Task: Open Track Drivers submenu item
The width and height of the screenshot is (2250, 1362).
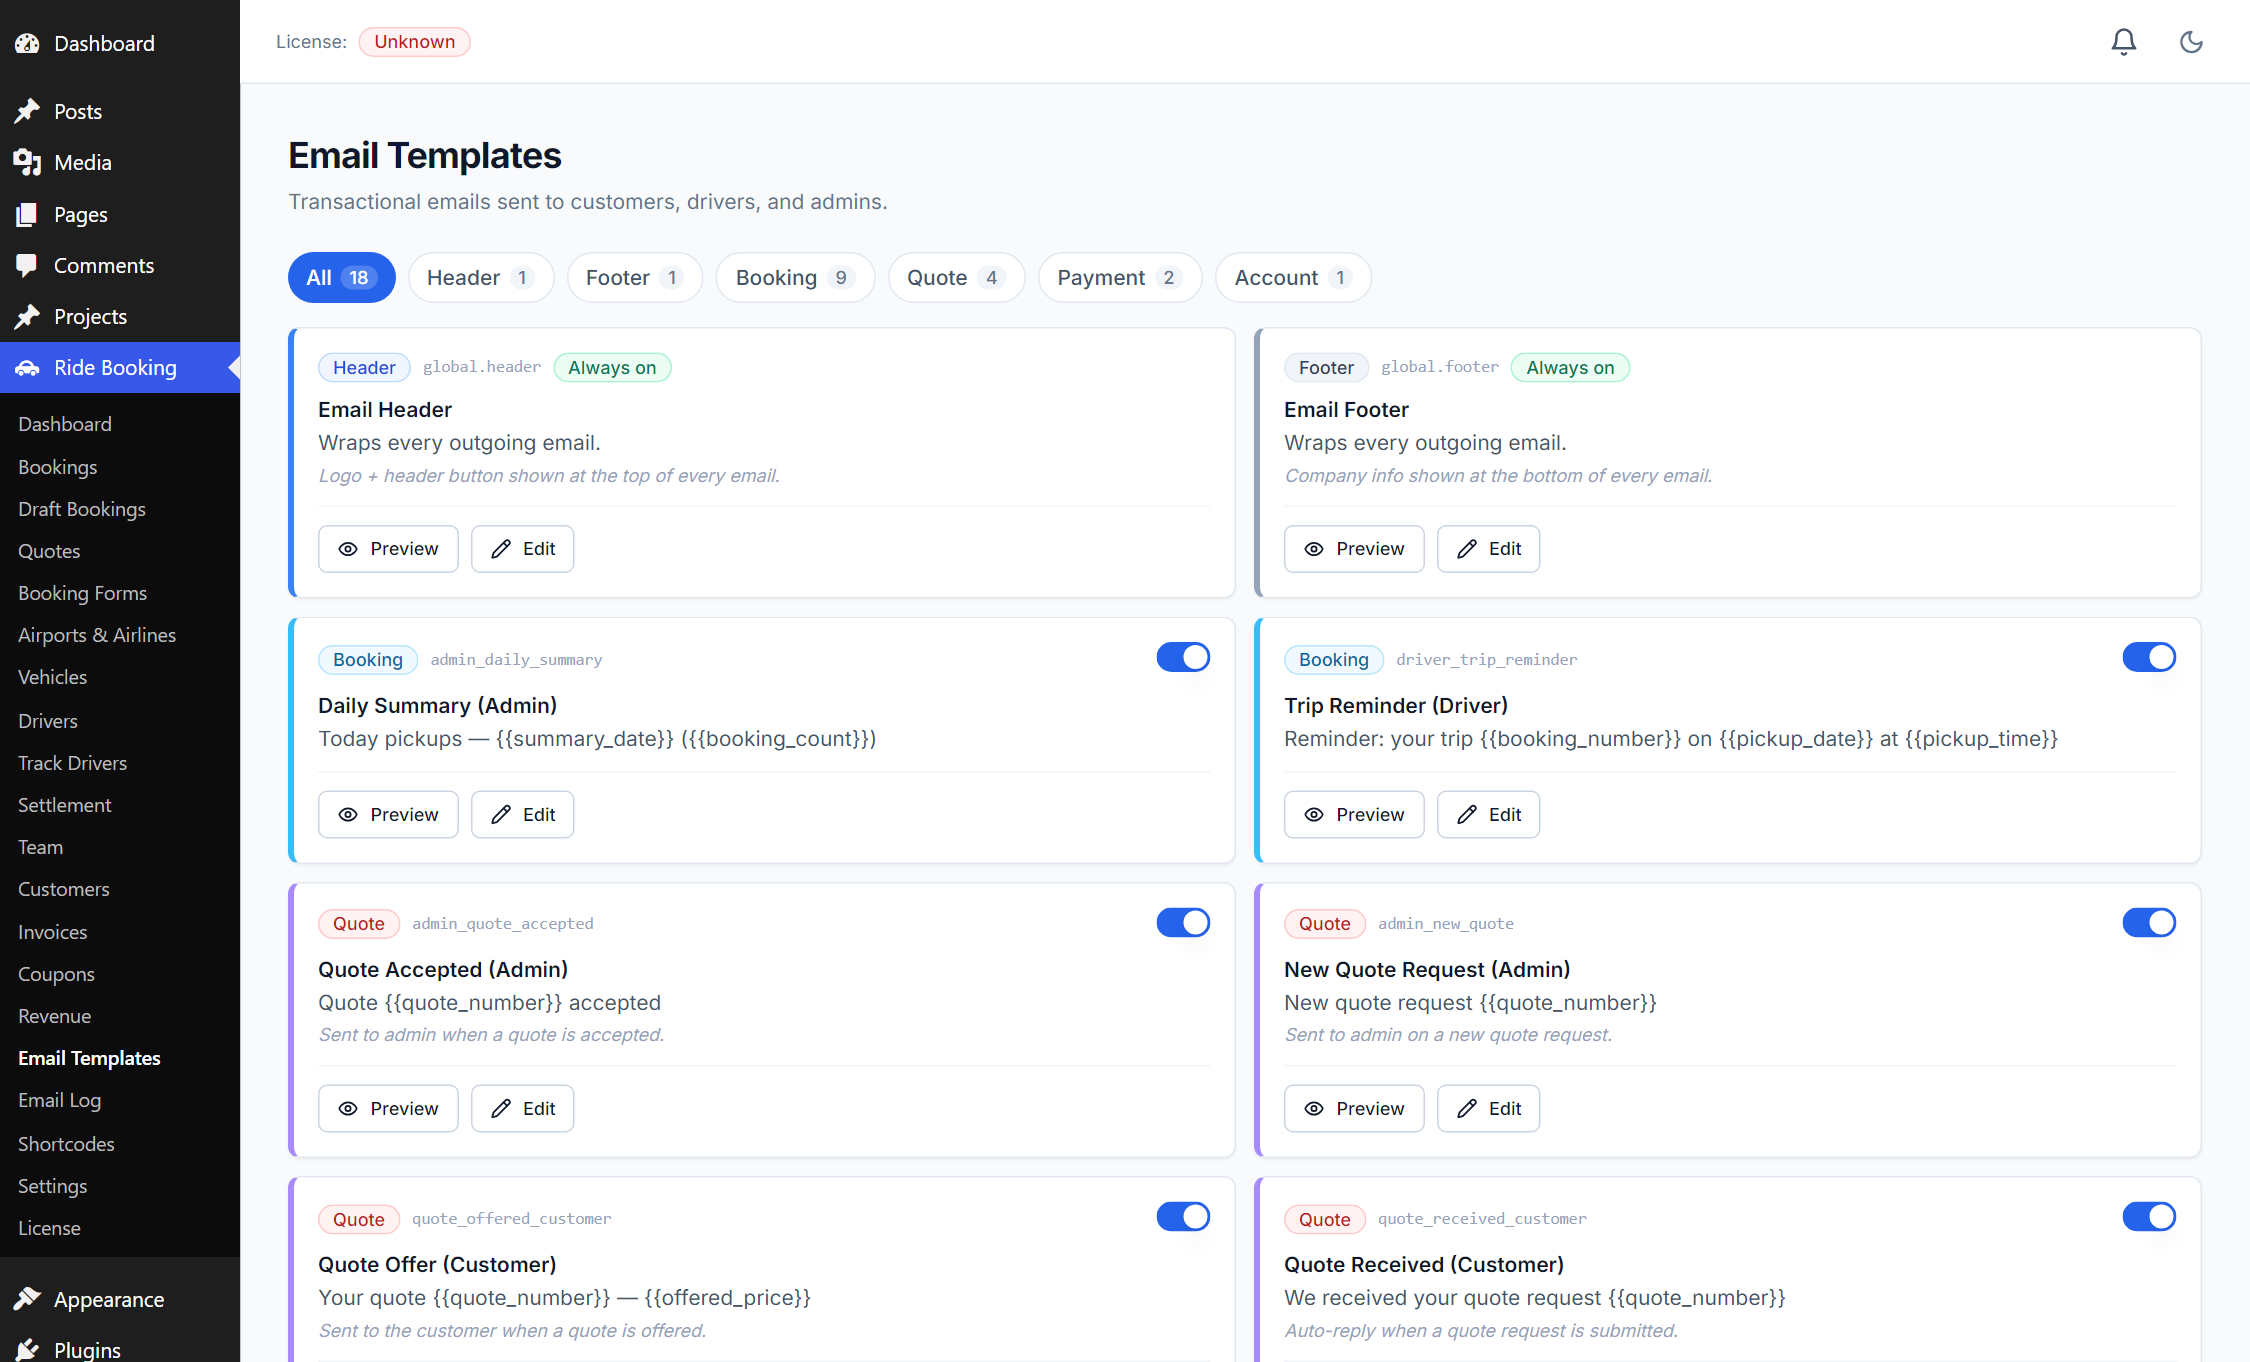Action: 72,763
